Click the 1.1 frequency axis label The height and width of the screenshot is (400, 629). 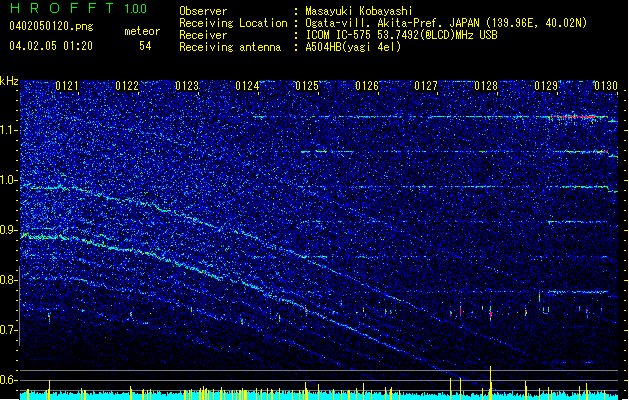9,130
